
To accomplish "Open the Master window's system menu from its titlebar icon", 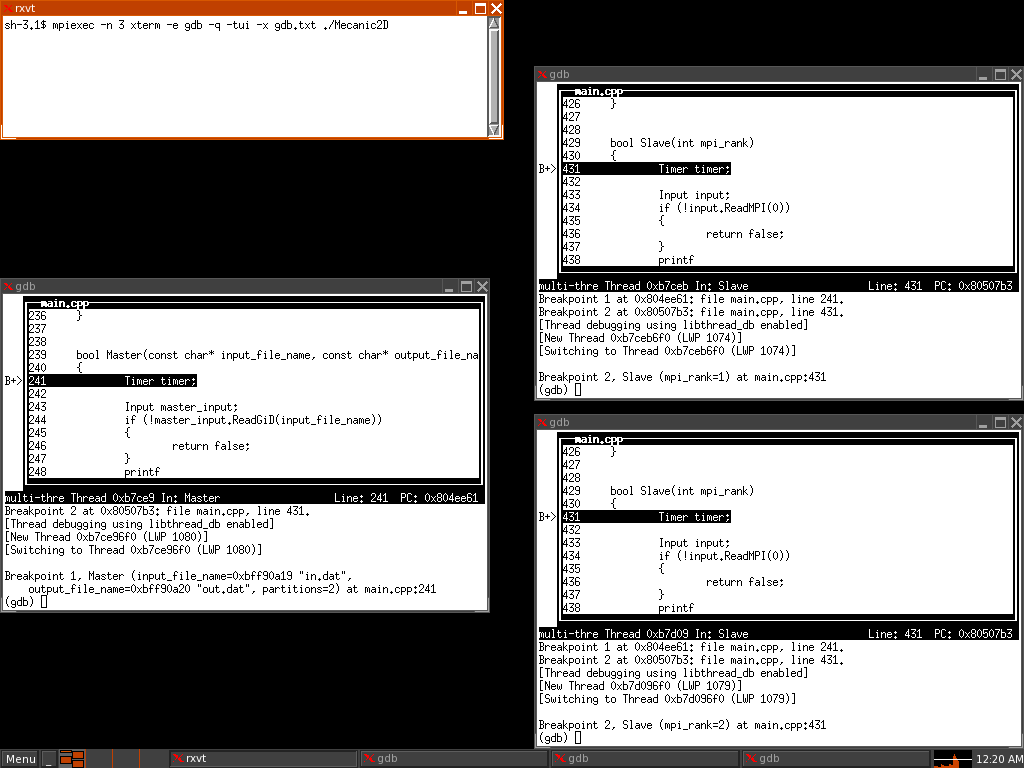I will point(8,286).
